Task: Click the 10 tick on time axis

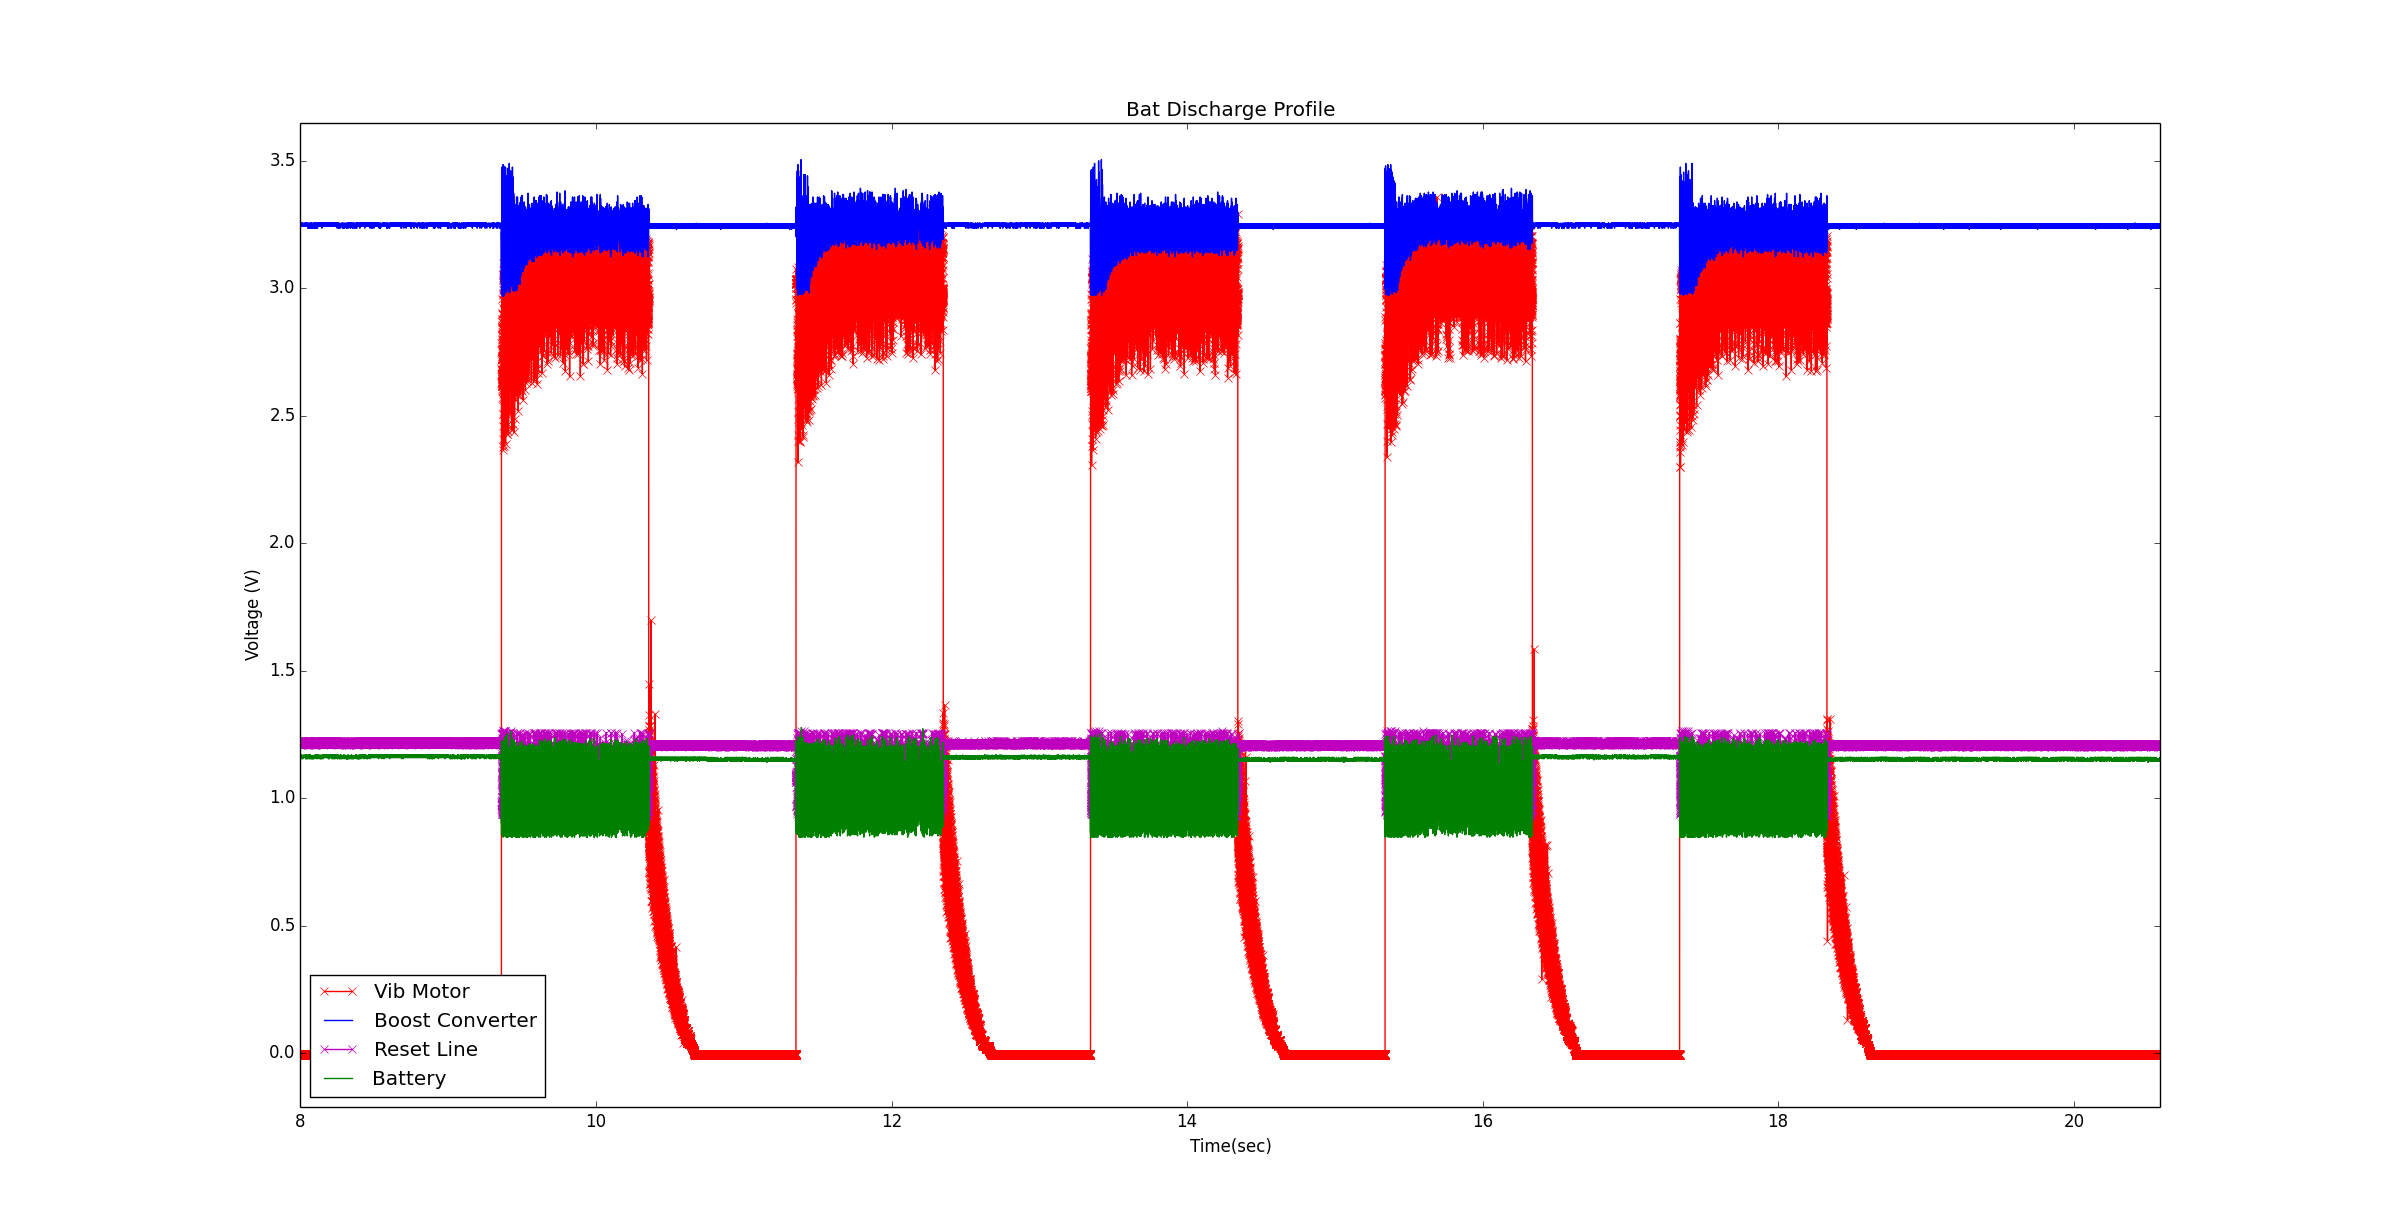Action: click(596, 1122)
